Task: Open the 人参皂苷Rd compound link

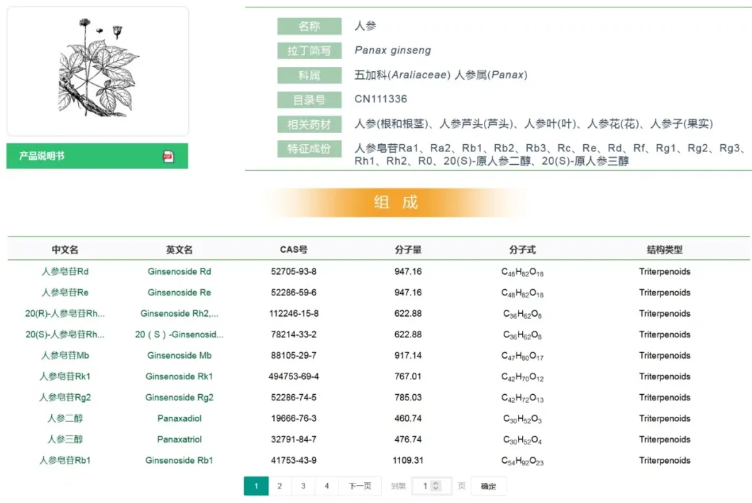Action: (65, 271)
